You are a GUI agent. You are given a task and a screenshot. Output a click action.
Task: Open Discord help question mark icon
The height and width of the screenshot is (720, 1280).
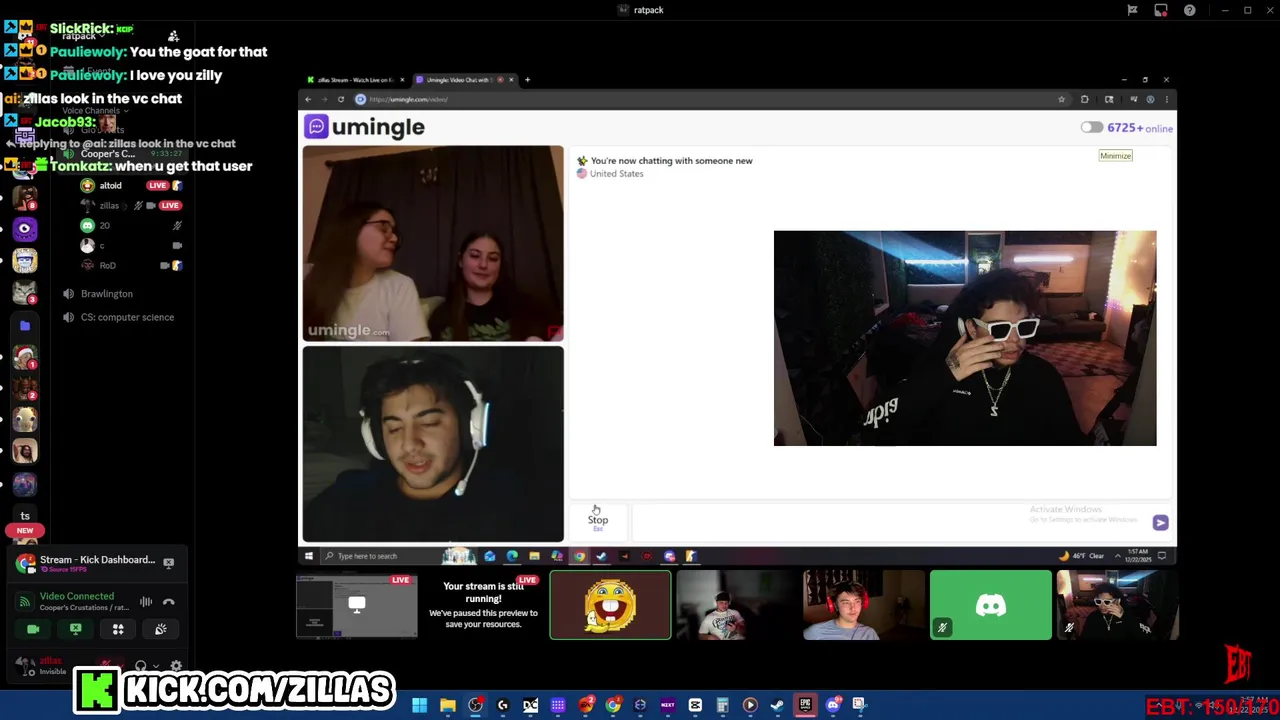[1189, 10]
